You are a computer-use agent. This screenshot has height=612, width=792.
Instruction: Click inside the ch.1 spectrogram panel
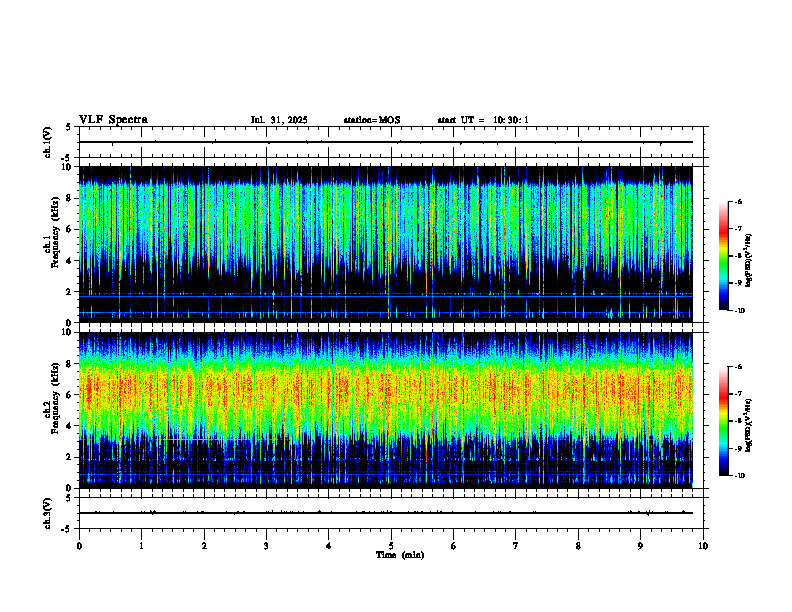click(385, 244)
